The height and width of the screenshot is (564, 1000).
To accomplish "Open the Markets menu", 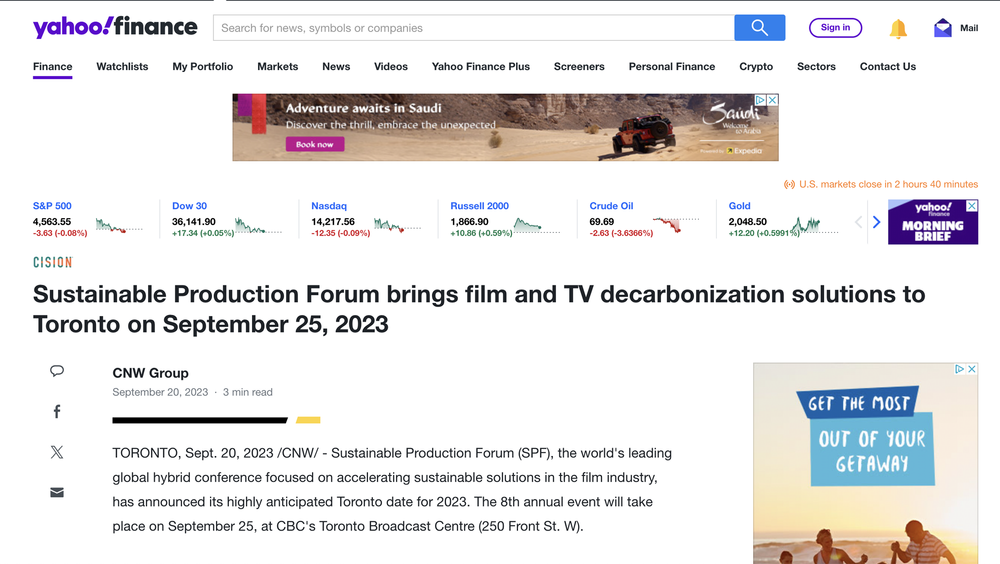I will [x=277, y=66].
